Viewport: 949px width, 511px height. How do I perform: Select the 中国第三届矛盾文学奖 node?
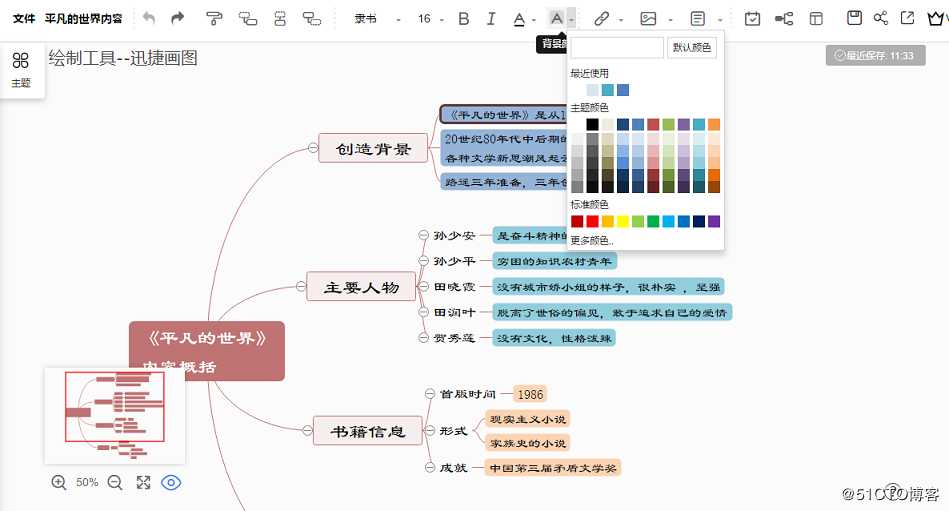(553, 467)
